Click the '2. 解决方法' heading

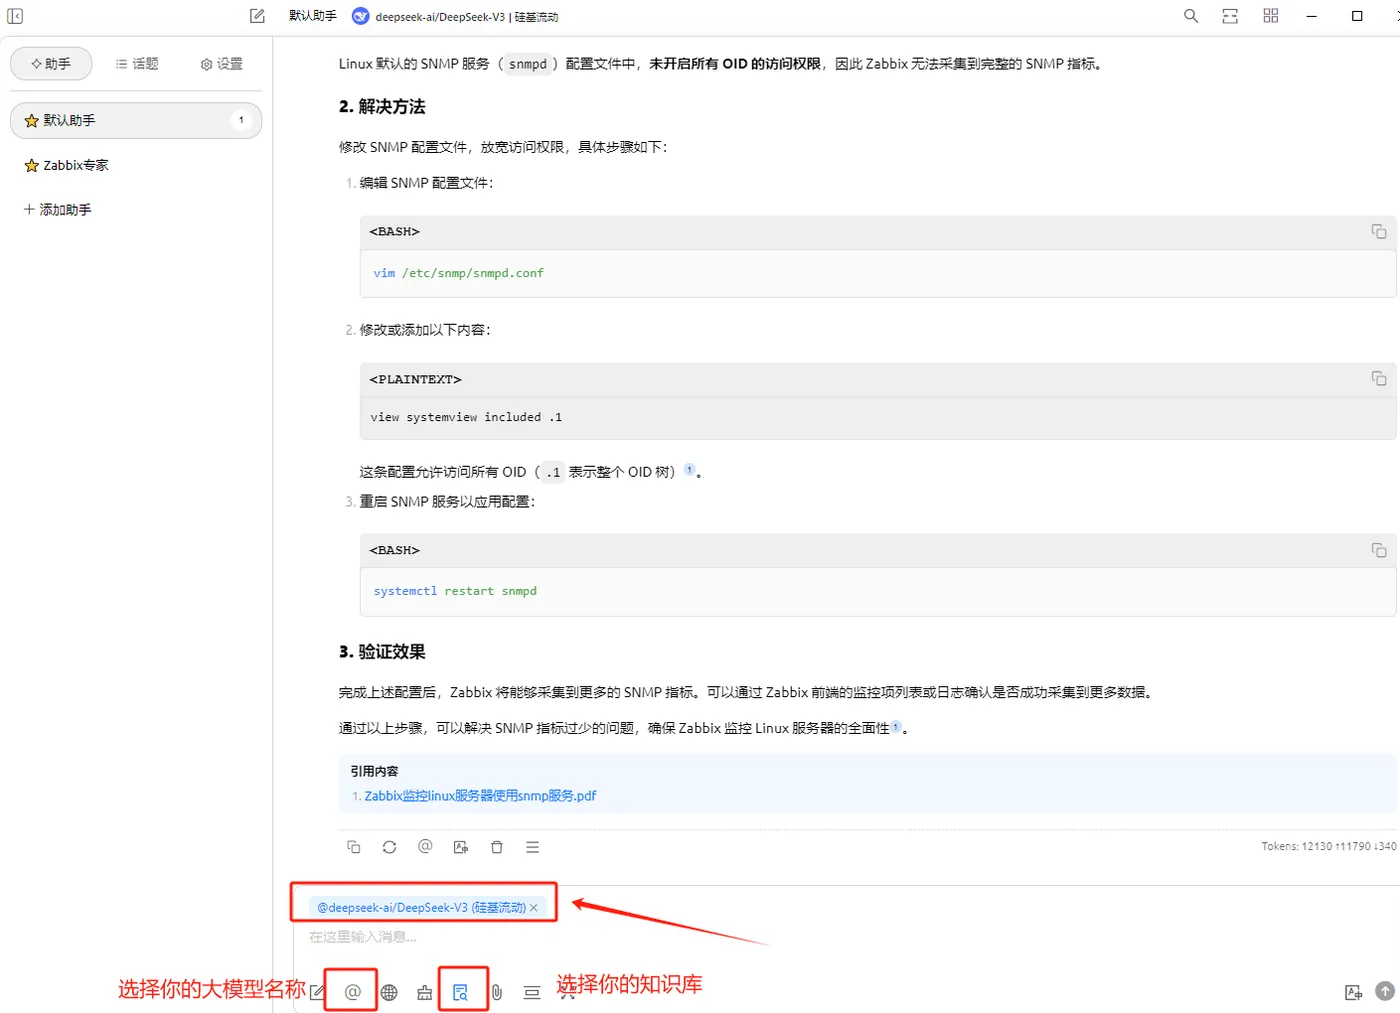point(382,107)
